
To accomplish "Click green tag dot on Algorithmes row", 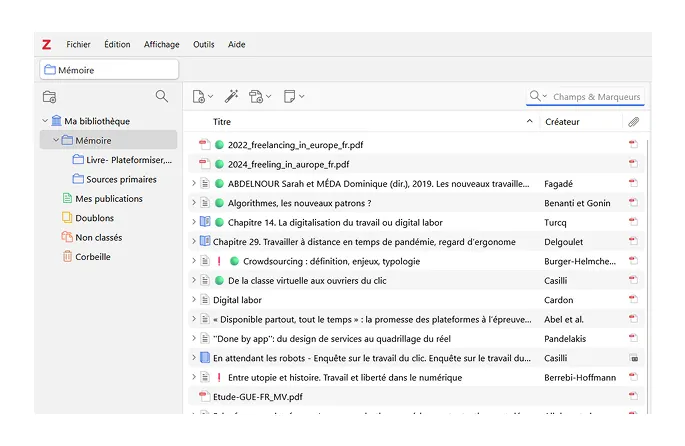I will 220,203.
